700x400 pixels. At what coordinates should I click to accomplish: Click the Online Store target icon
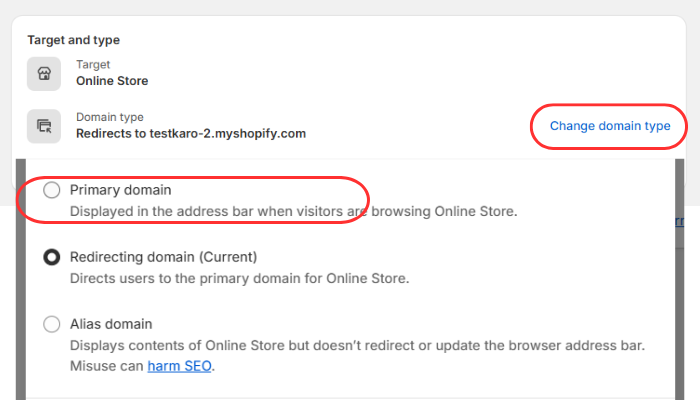pos(44,73)
